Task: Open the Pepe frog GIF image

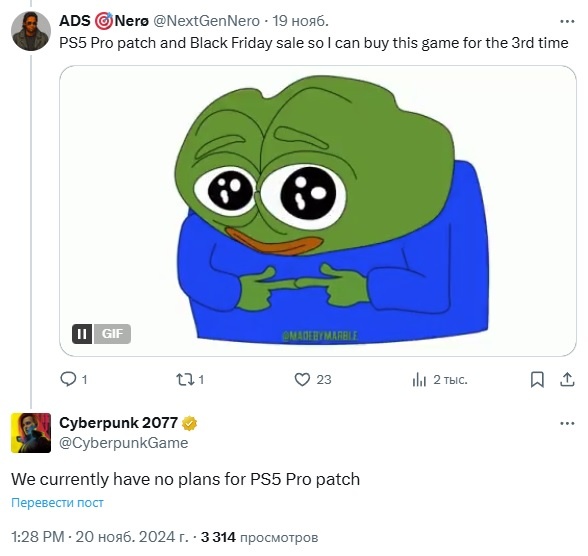Action: tap(318, 211)
